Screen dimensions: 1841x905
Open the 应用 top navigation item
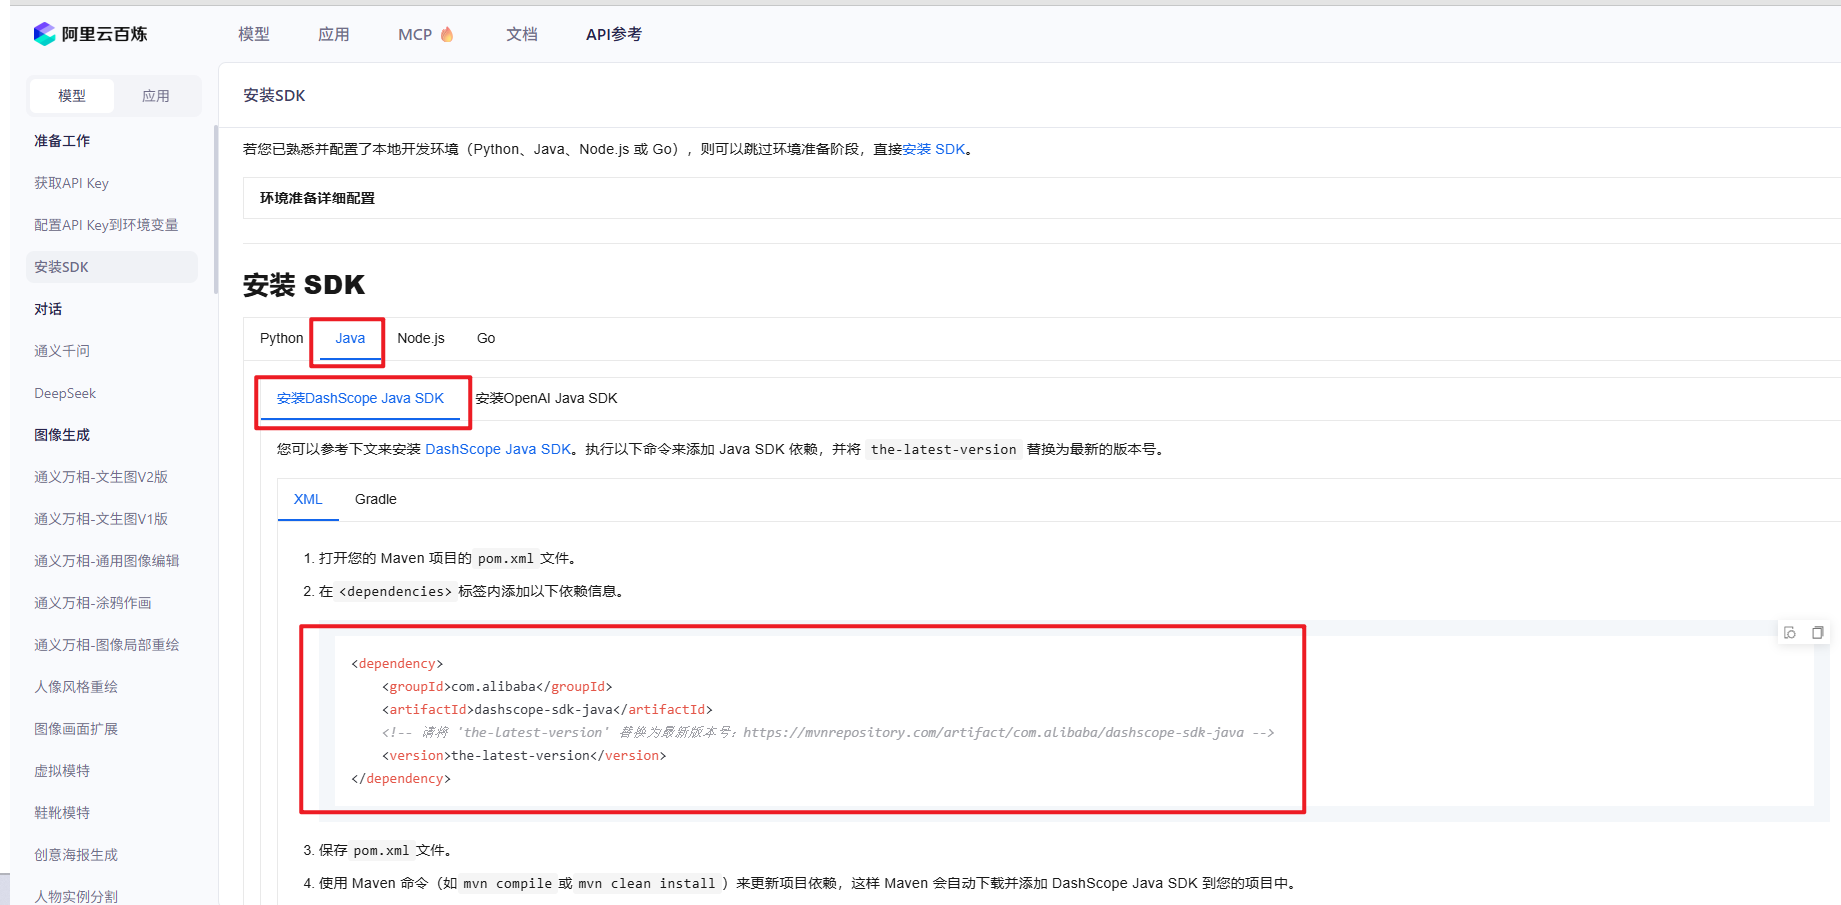tap(334, 34)
